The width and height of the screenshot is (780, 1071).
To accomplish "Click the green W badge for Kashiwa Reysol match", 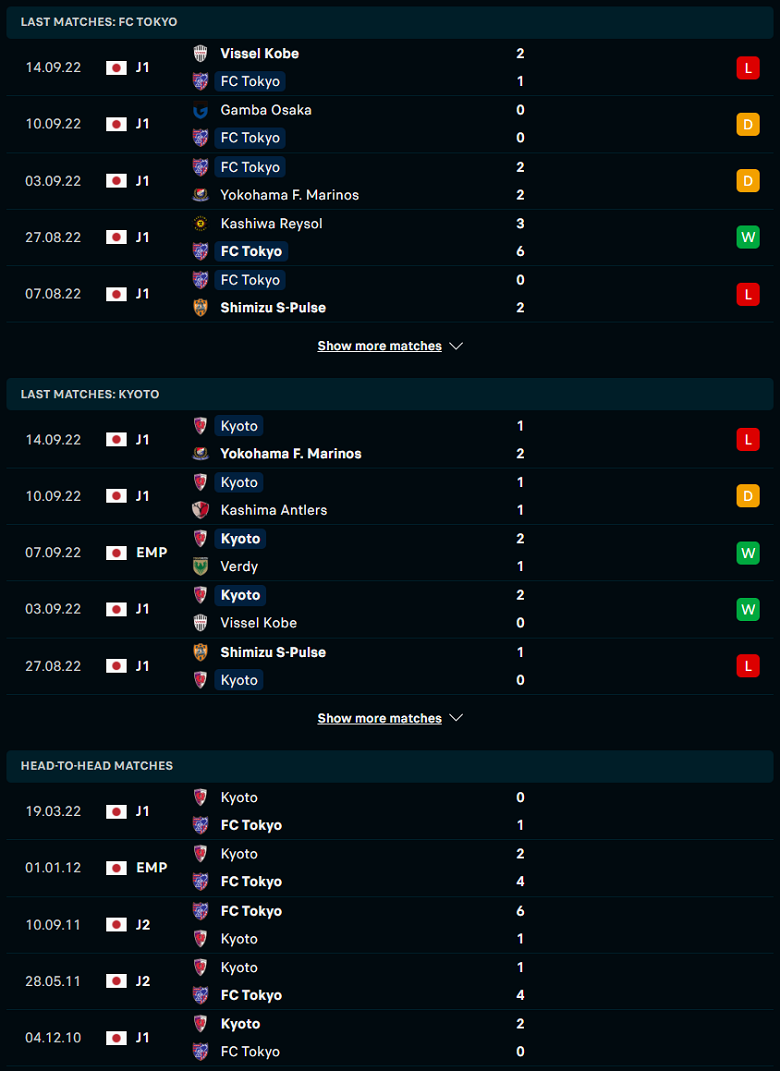I will pyautogui.click(x=748, y=237).
